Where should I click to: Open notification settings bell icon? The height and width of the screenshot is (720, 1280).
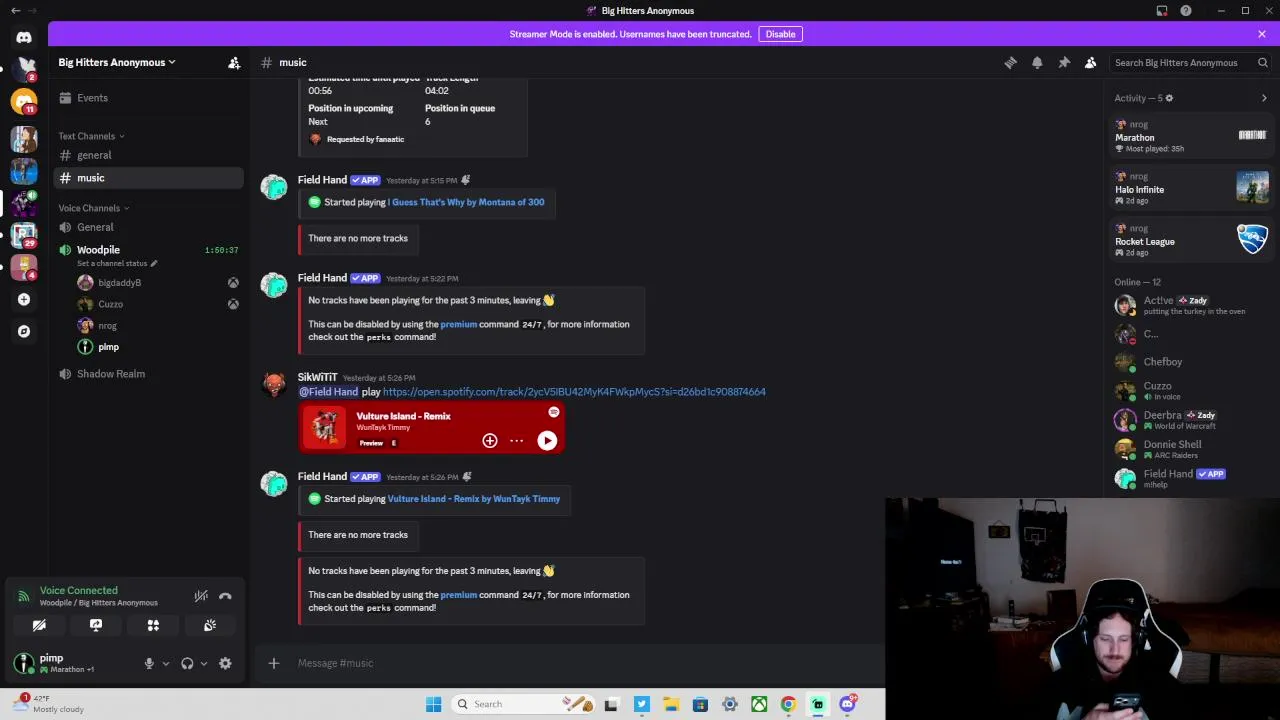click(x=1037, y=62)
